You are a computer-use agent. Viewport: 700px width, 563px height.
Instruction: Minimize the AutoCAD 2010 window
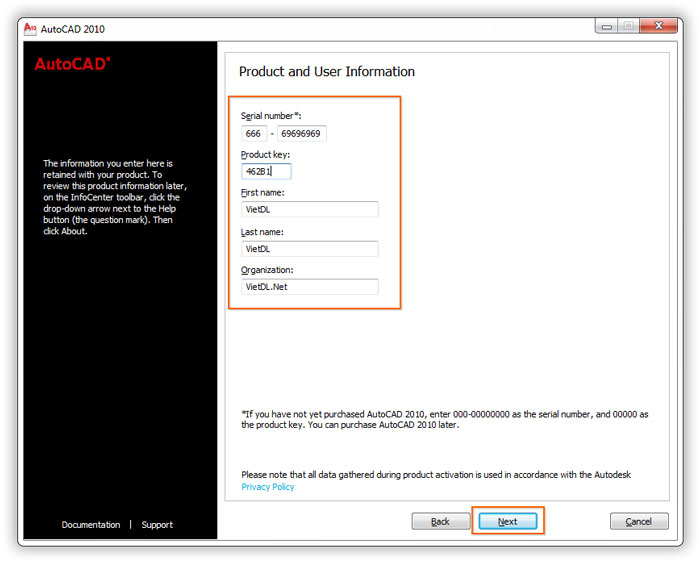coord(606,26)
